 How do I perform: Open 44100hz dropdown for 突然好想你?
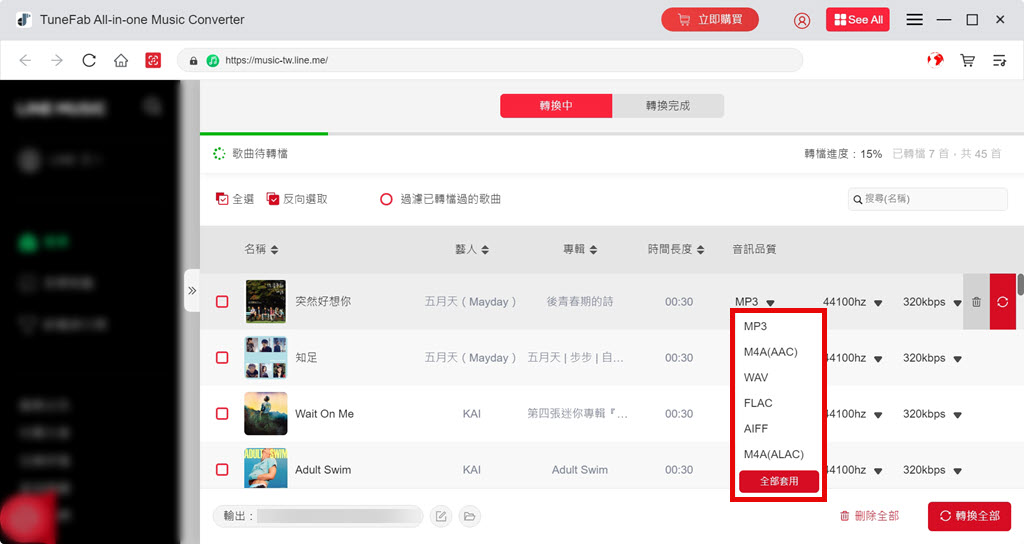(x=852, y=302)
